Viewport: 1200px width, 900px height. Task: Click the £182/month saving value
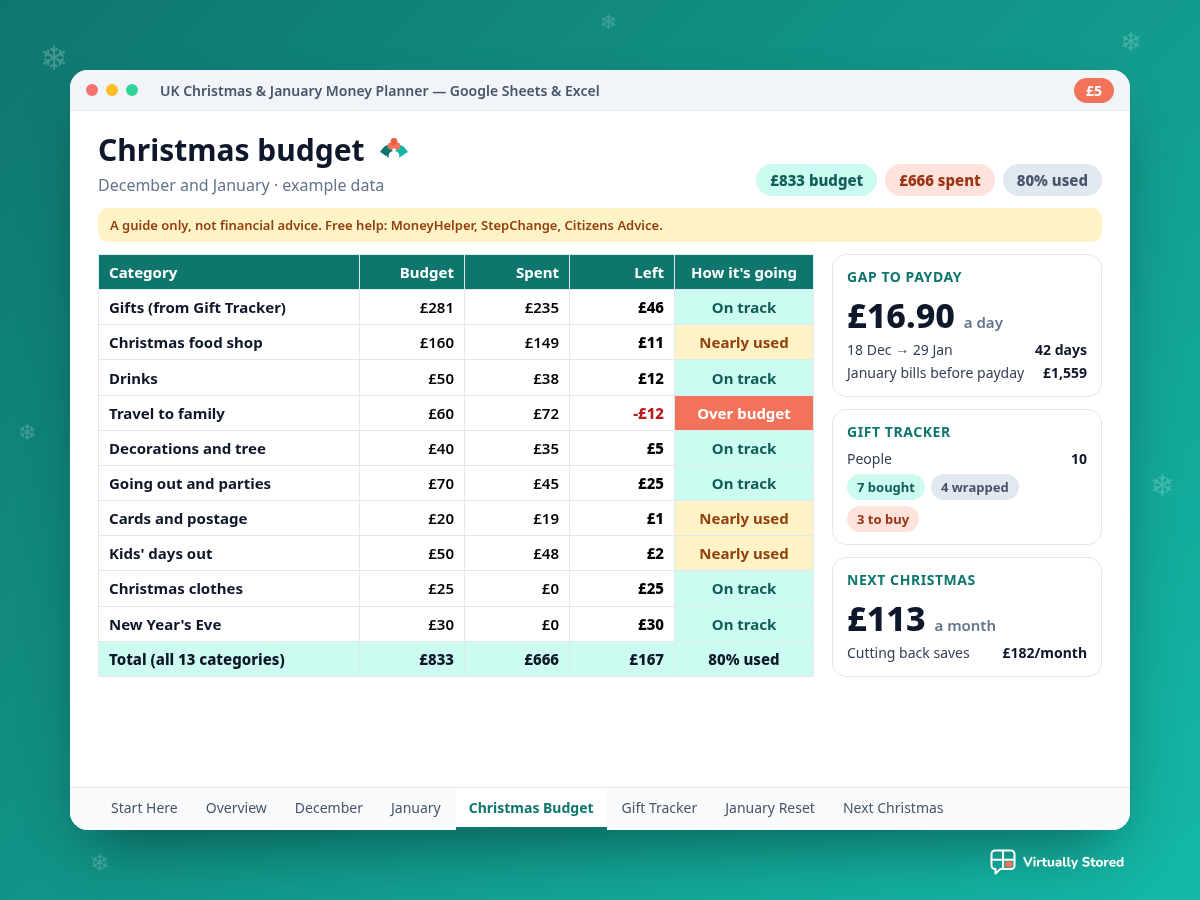(1044, 653)
